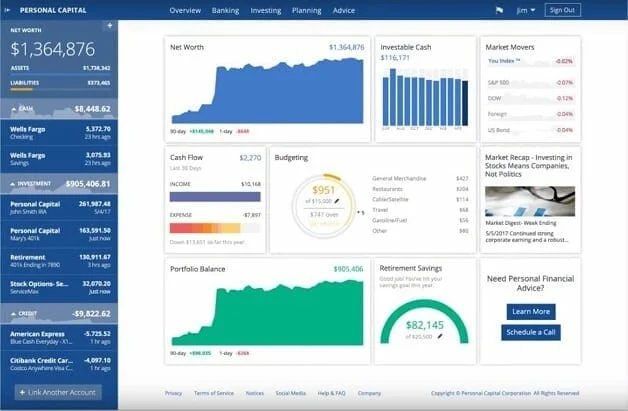The width and height of the screenshot is (628, 411).
Task: Collapse the Investment accounts section
Action: click(x=59, y=184)
